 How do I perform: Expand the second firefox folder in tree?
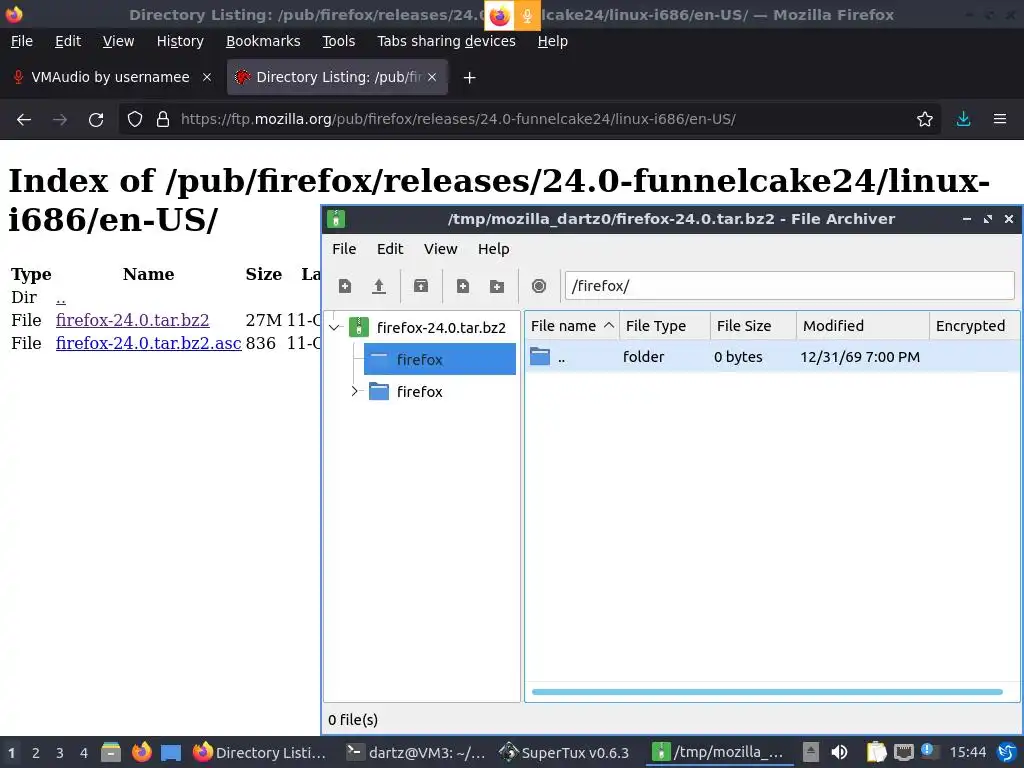point(355,391)
